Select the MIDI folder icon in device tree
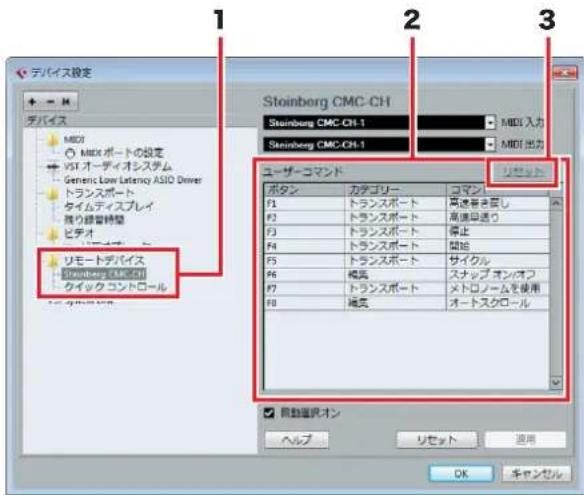Screen dimensions: 584x495 click(53, 140)
